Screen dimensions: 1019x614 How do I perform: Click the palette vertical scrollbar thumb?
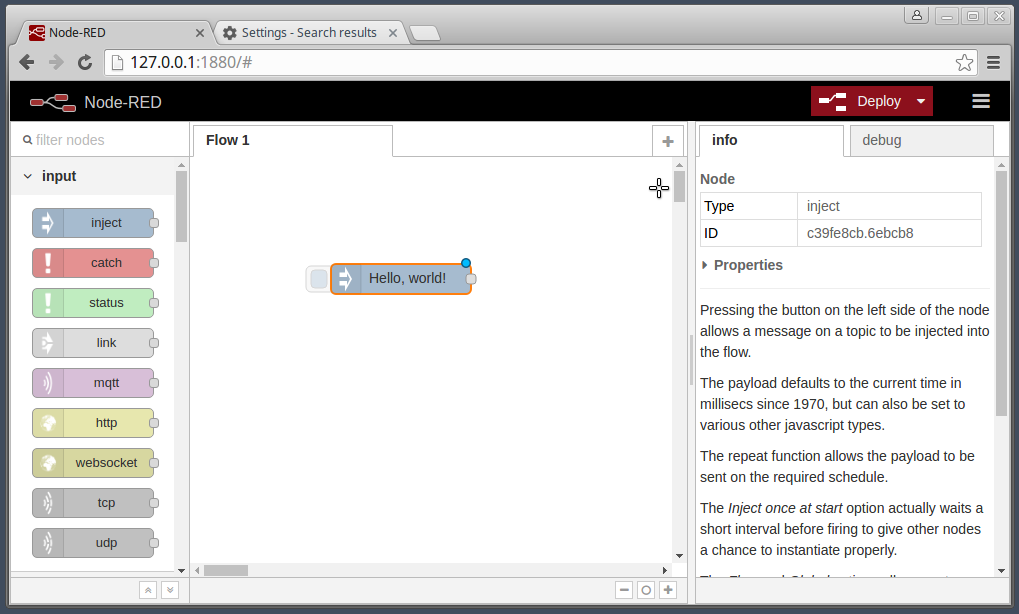click(181, 207)
